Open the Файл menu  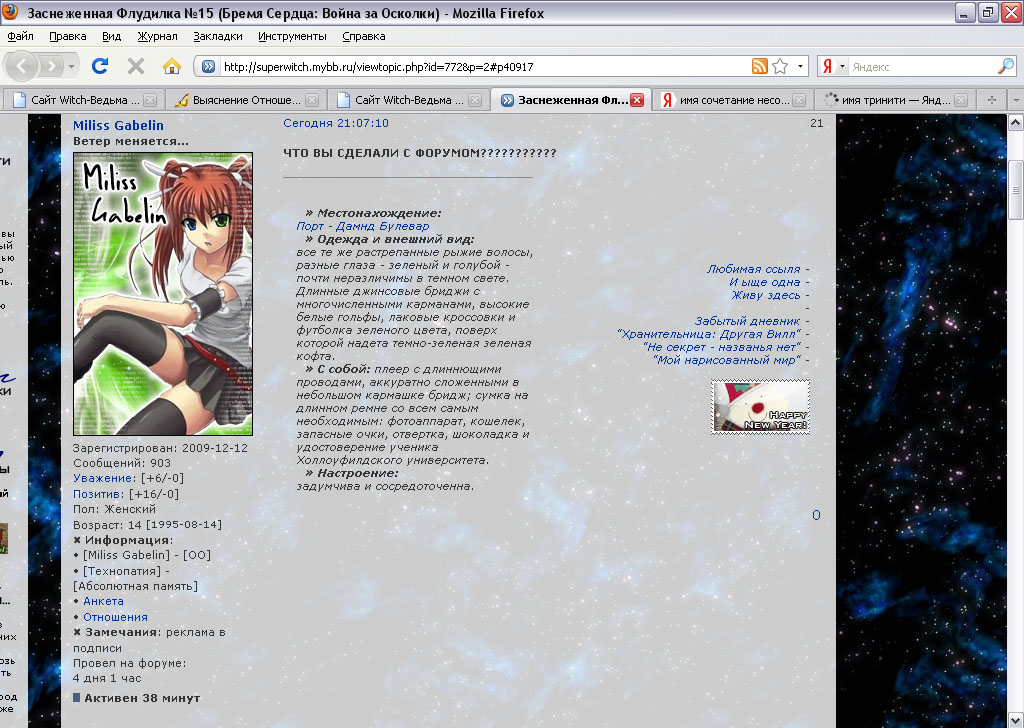click(x=20, y=37)
